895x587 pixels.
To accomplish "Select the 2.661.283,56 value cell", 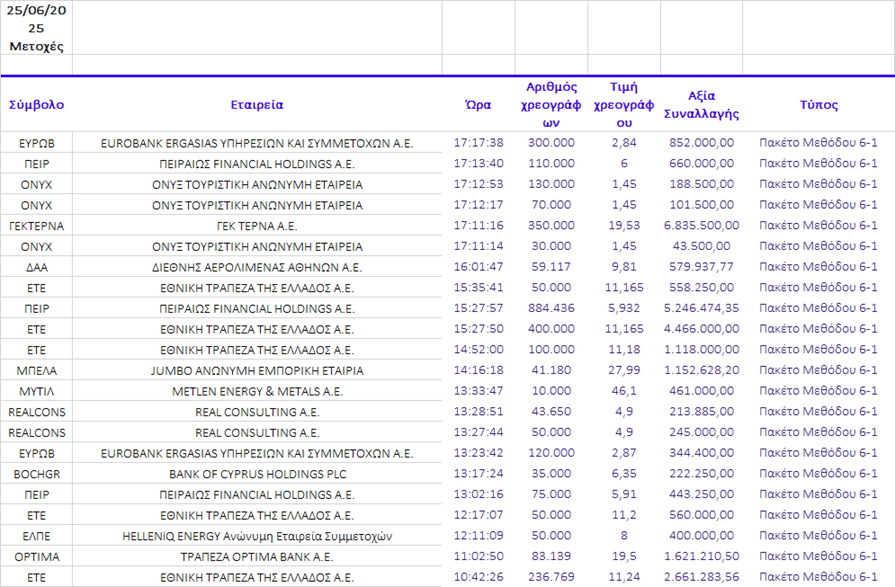I will (x=701, y=577).
